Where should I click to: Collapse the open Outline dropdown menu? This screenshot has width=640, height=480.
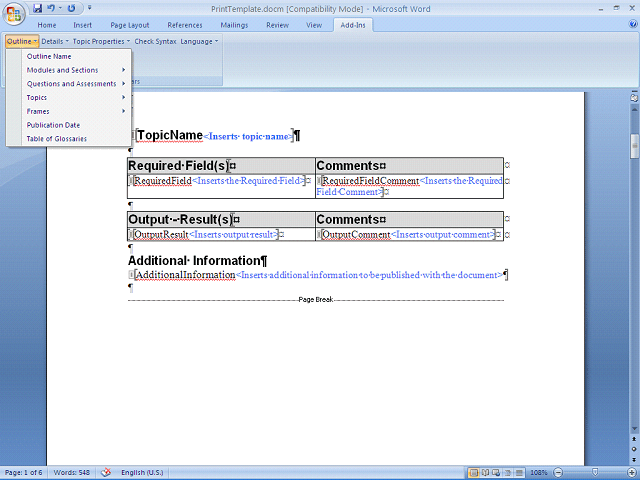coord(22,41)
